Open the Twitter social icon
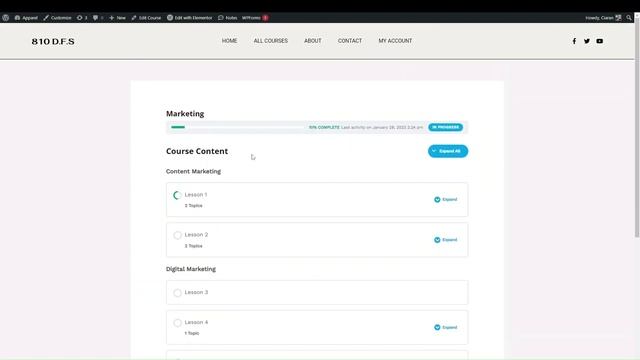 pos(587,41)
